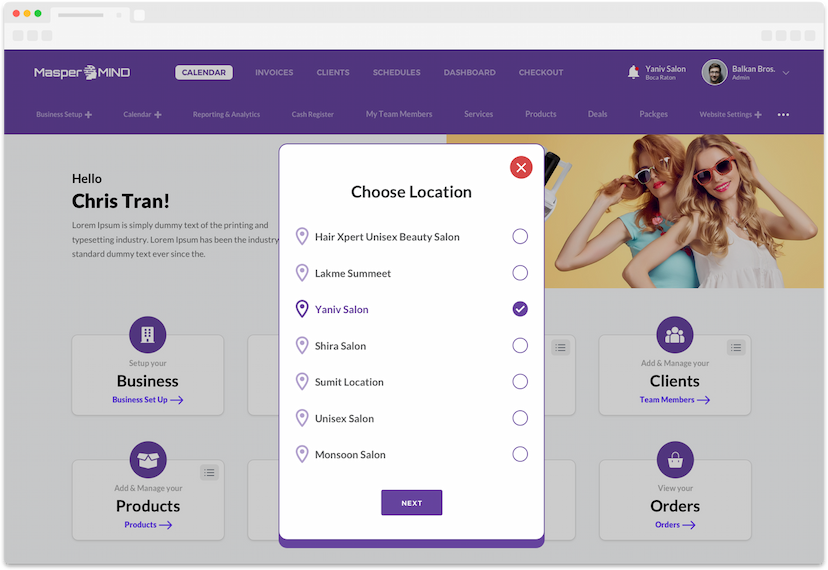The width and height of the screenshot is (828, 570).
Task: Open the Invoices tab
Action: (x=274, y=73)
